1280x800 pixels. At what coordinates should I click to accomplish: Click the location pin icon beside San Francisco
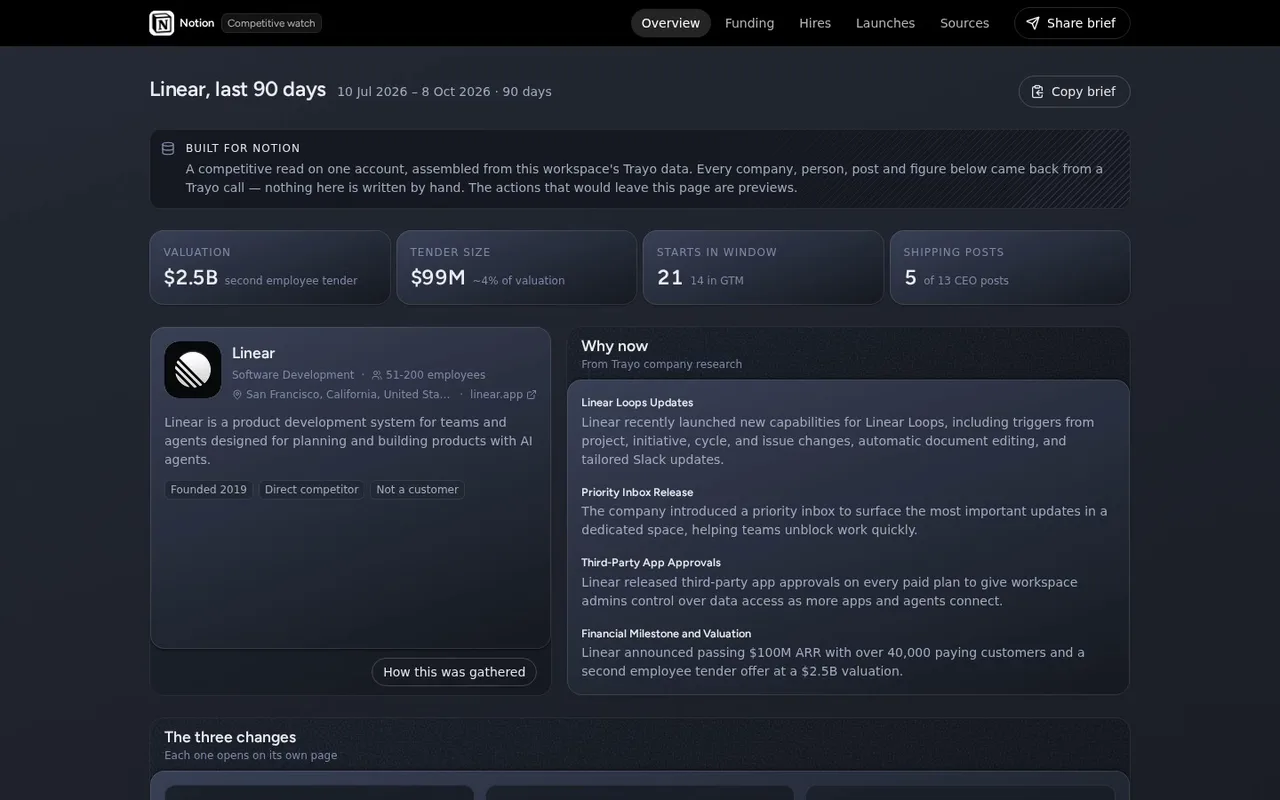click(238, 394)
